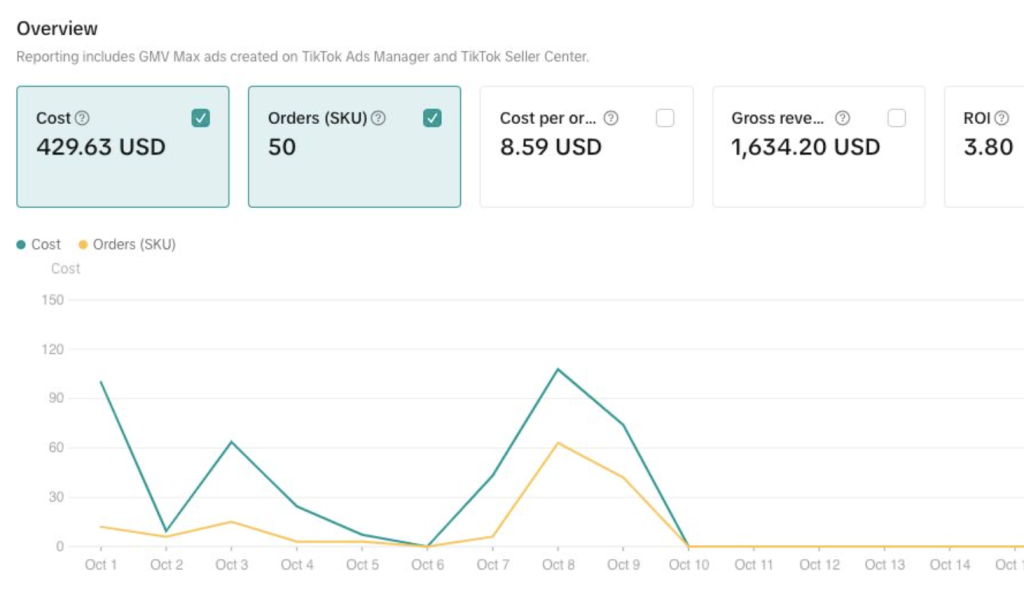Click the Cost per order help icon
The image size is (1024, 594).
coord(611,118)
